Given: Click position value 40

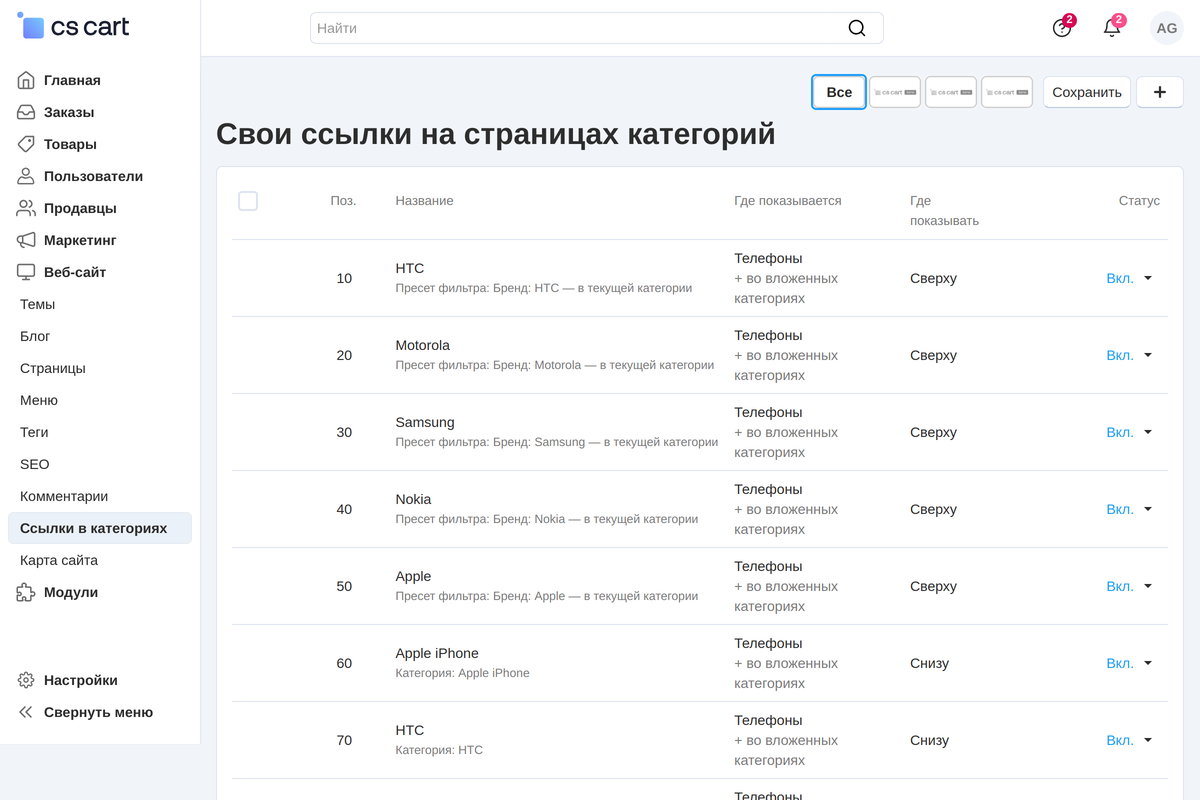Looking at the screenshot, I should pos(344,509).
